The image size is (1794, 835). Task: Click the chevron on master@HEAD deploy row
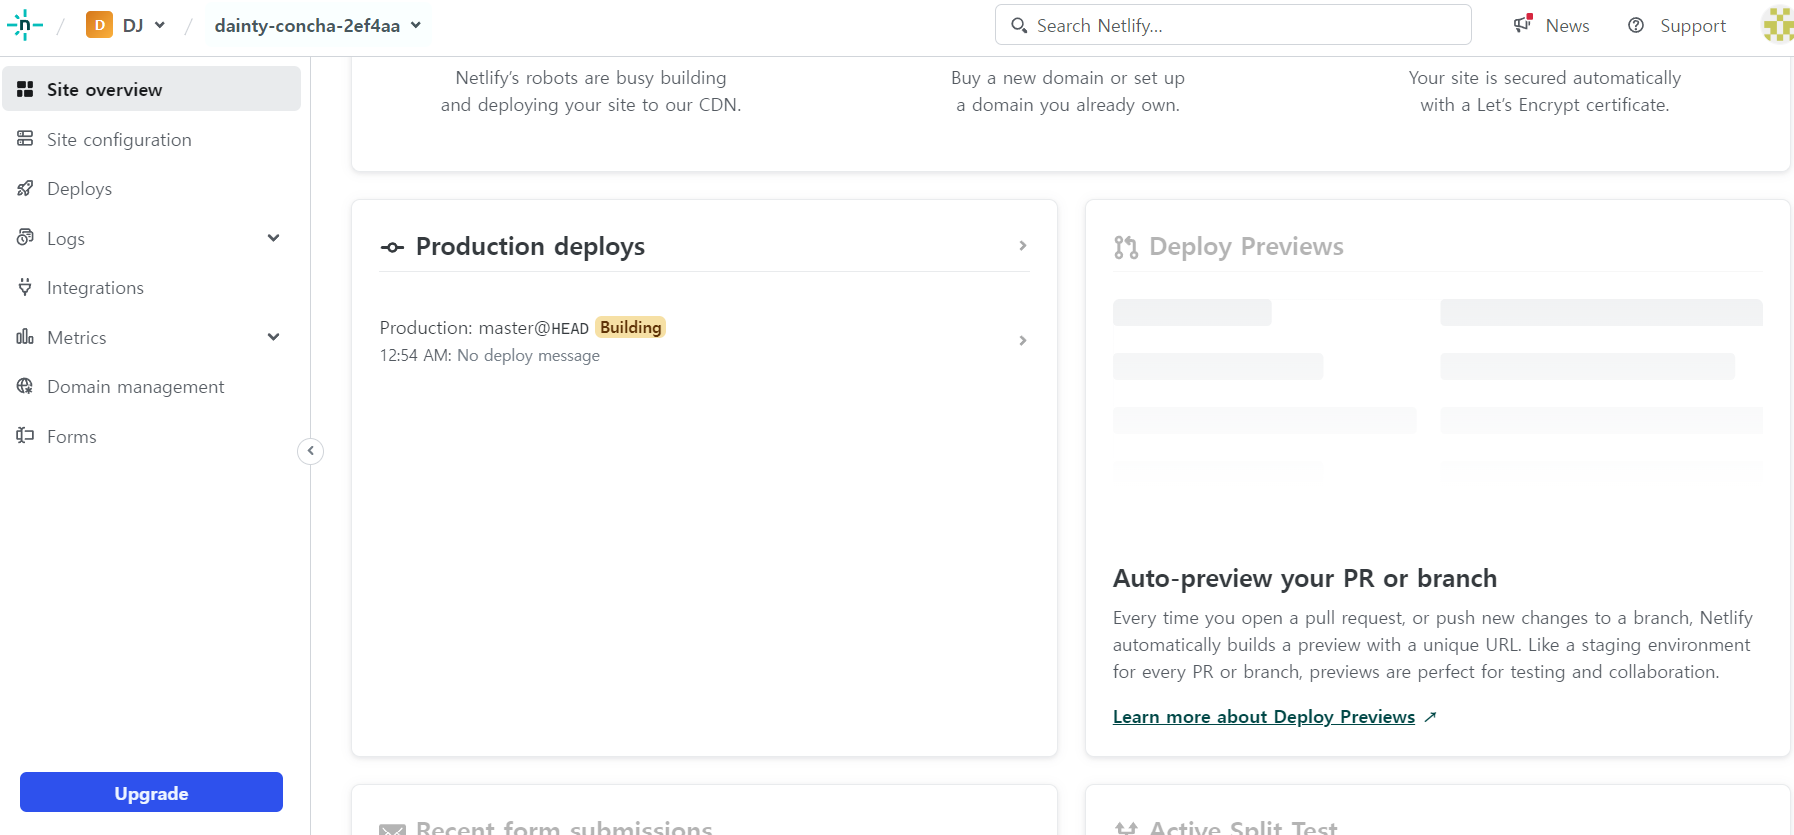(x=1022, y=341)
